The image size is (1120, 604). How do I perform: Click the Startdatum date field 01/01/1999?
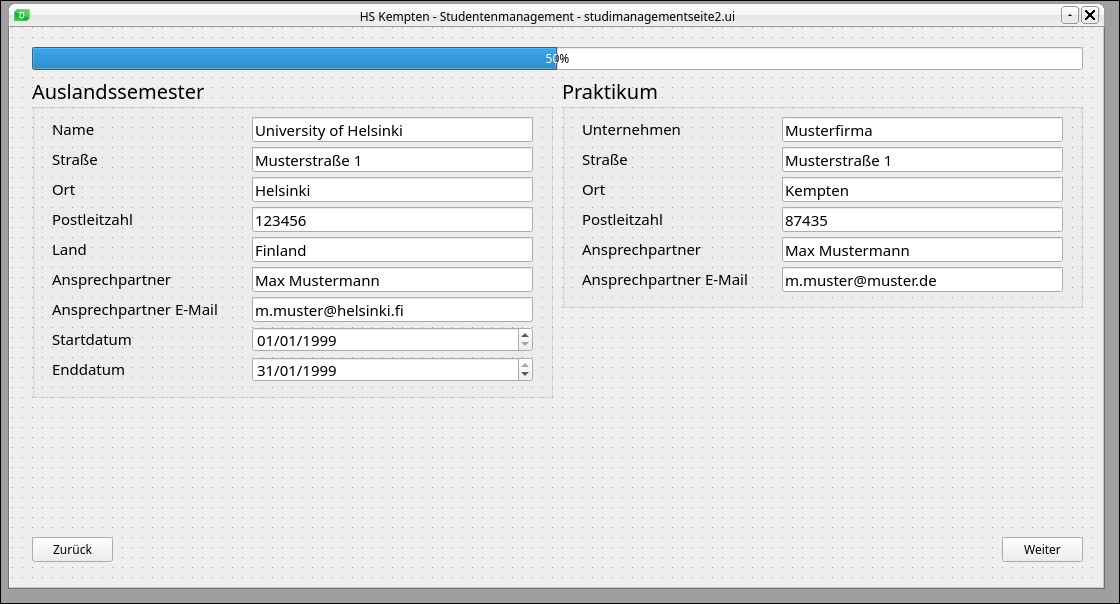point(384,340)
